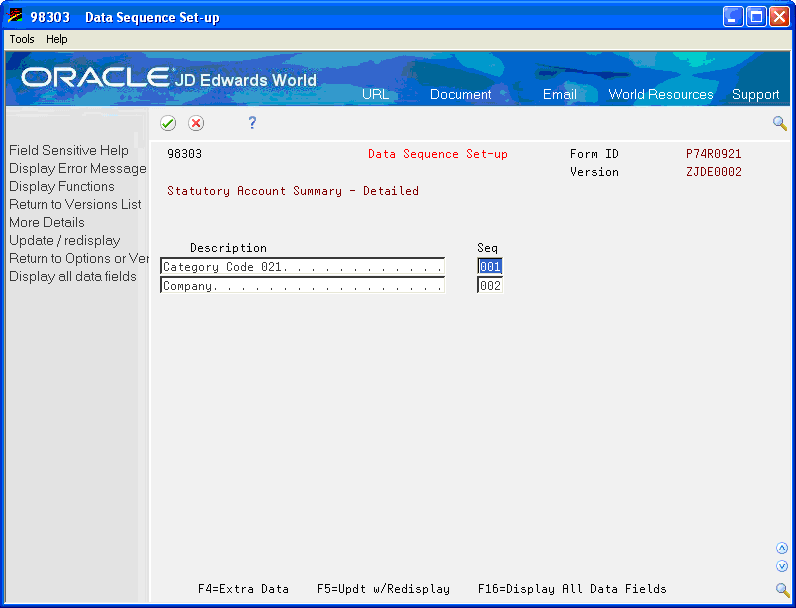Choose Return to Options or Versions
Image resolution: width=796 pixels, height=608 pixels.
pos(79,258)
